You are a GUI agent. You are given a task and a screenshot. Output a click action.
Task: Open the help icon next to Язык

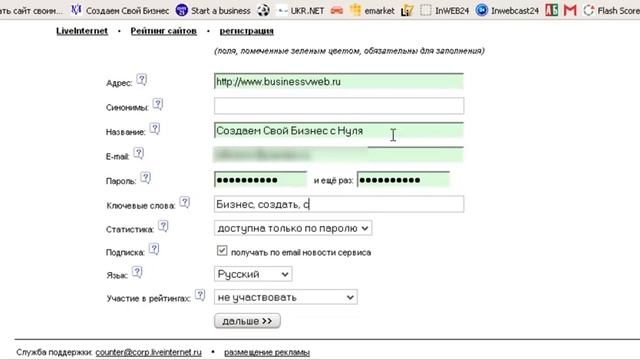[x=137, y=272]
